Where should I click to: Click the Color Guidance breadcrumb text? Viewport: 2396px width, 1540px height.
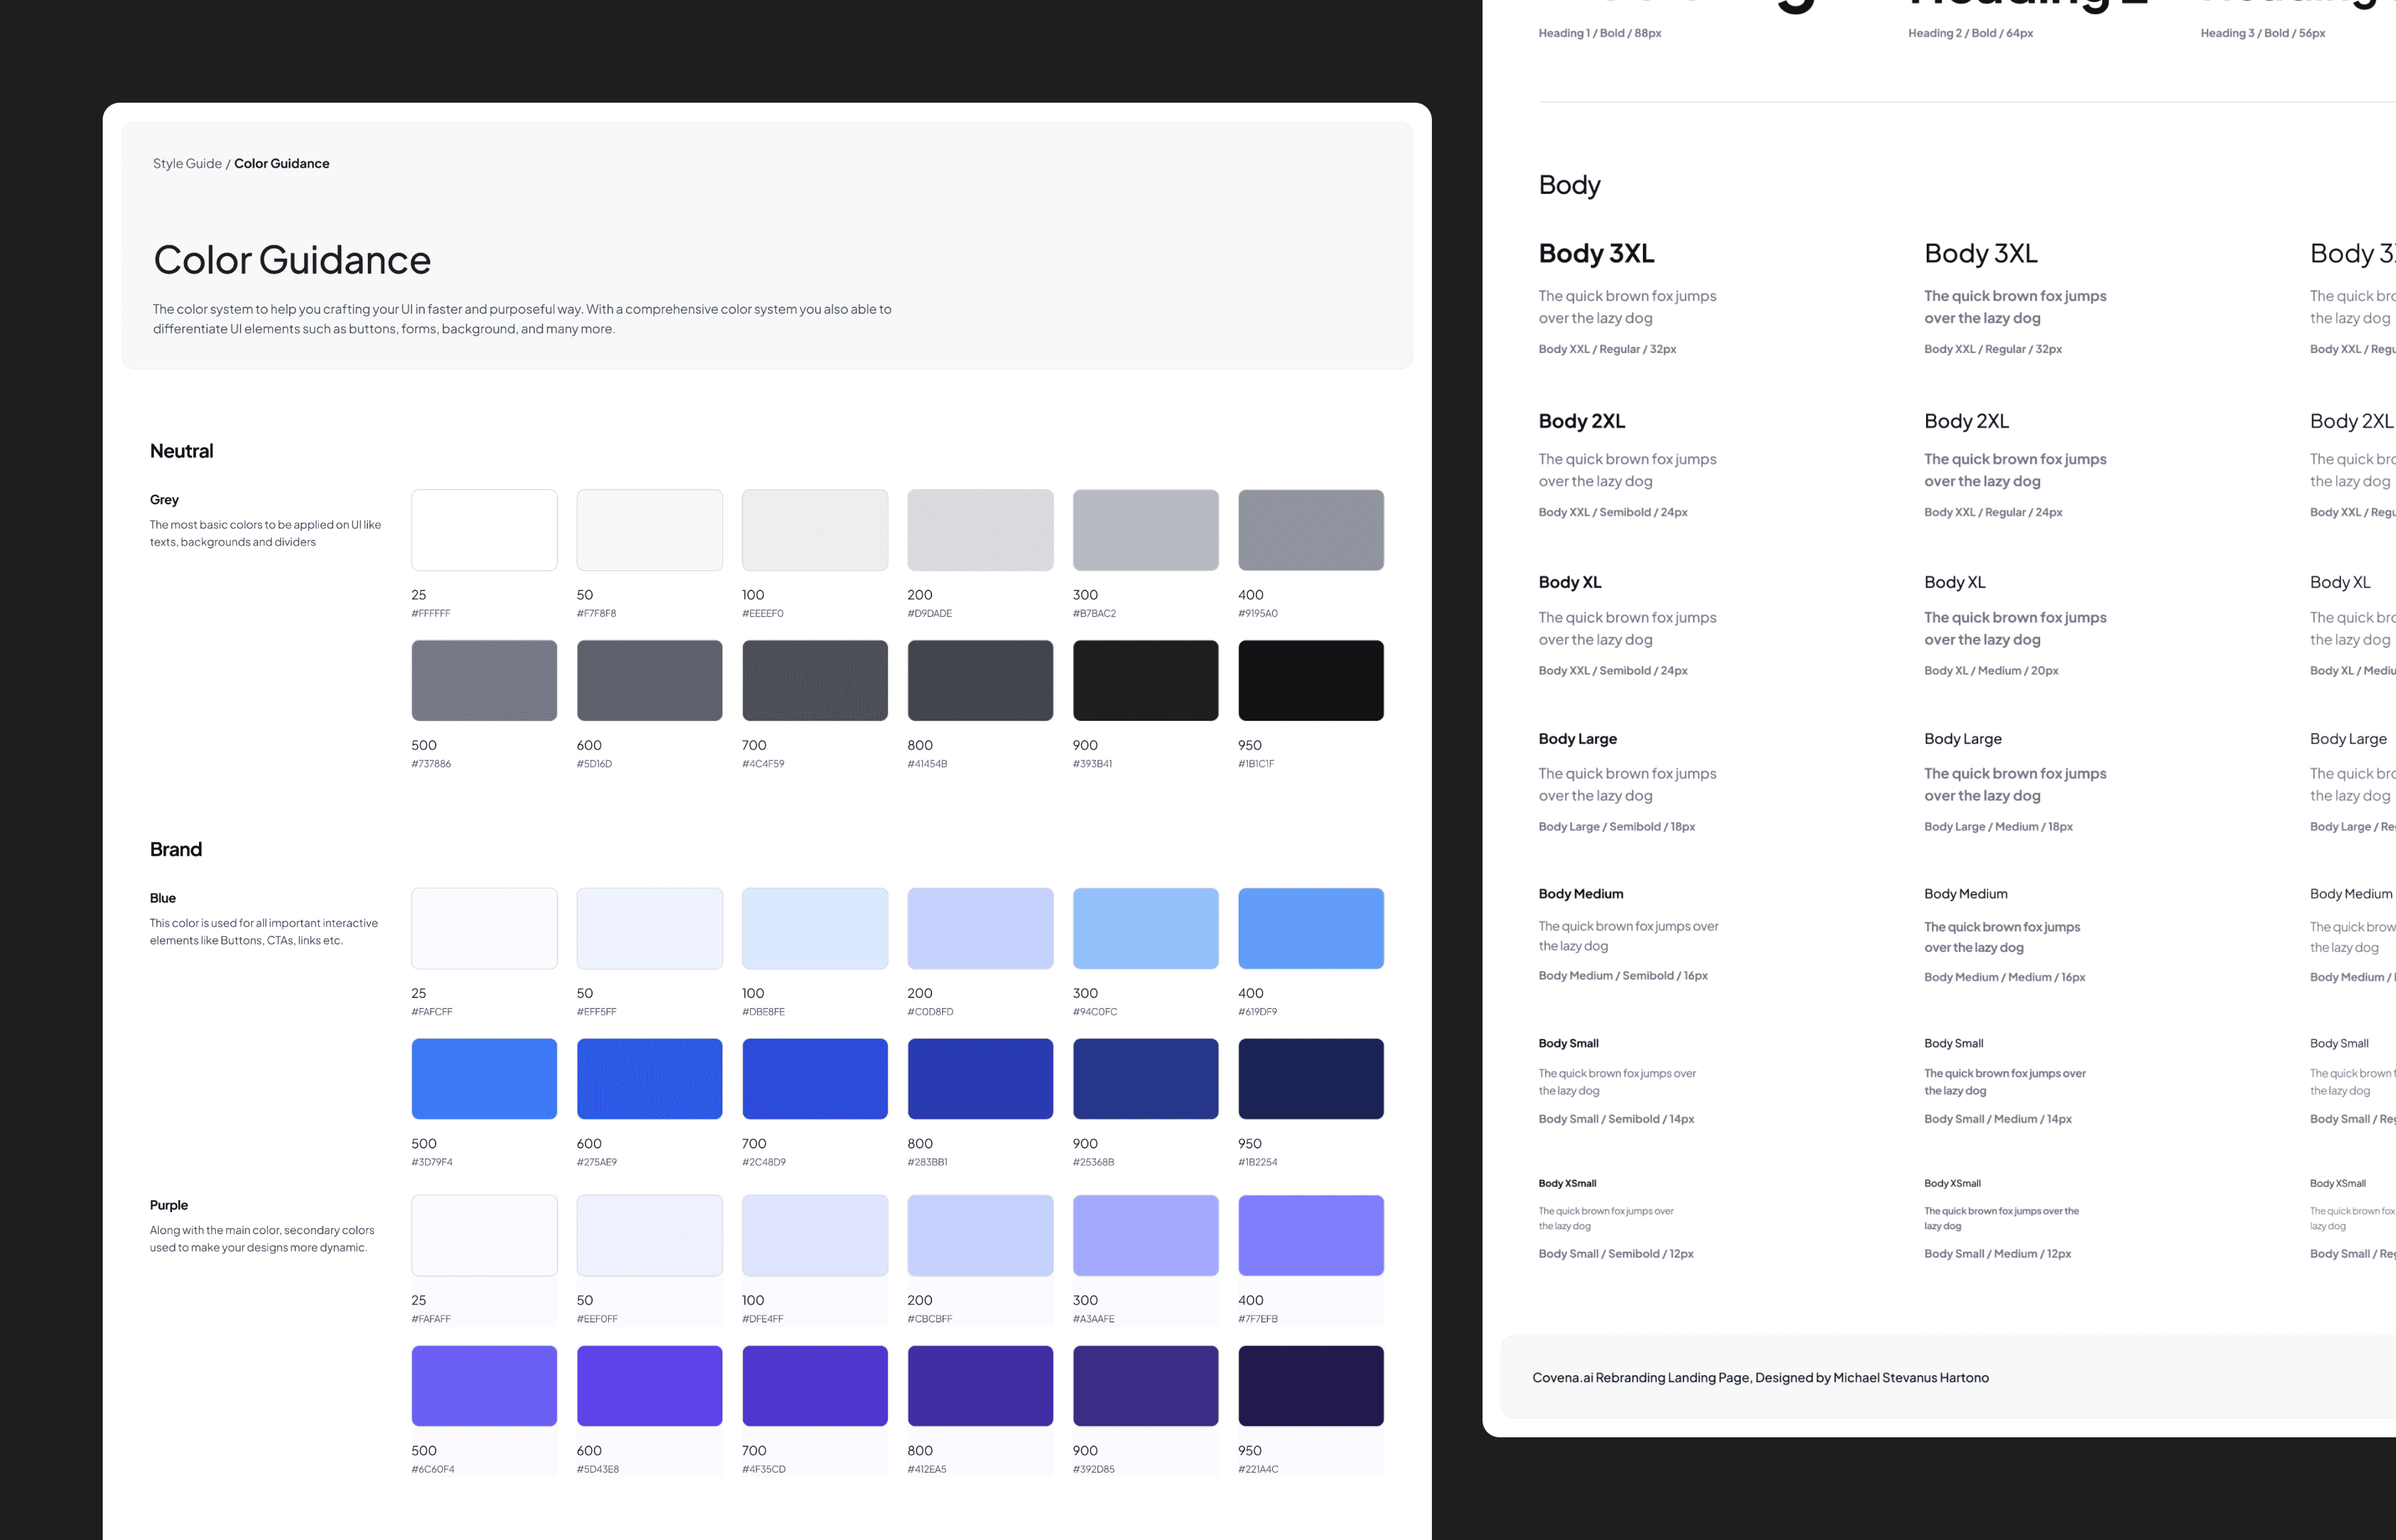pyautogui.click(x=281, y=164)
